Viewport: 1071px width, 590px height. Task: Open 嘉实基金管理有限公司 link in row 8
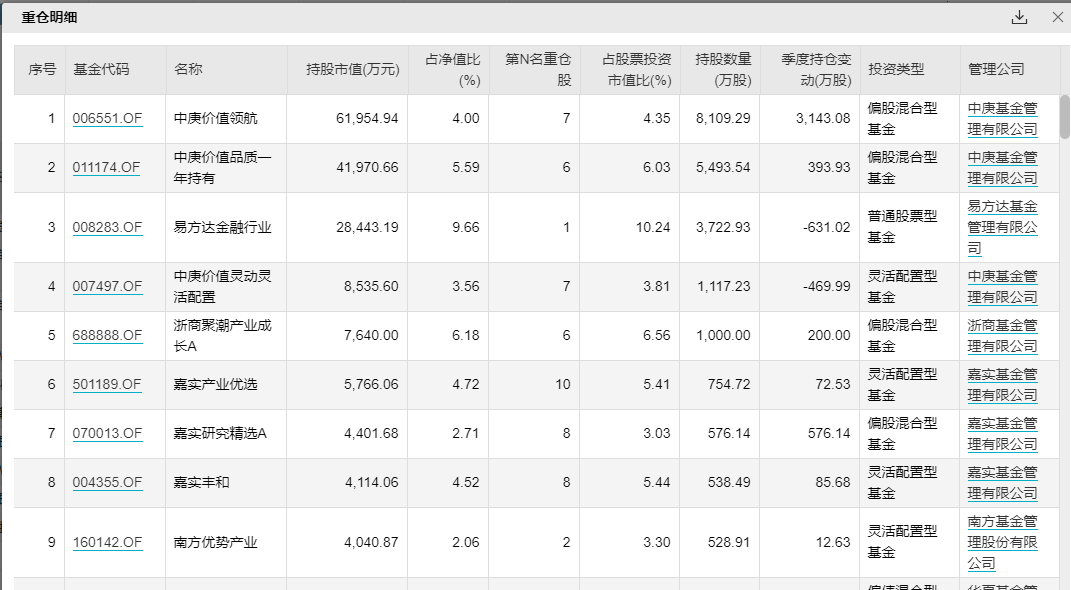(x=1002, y=482)
